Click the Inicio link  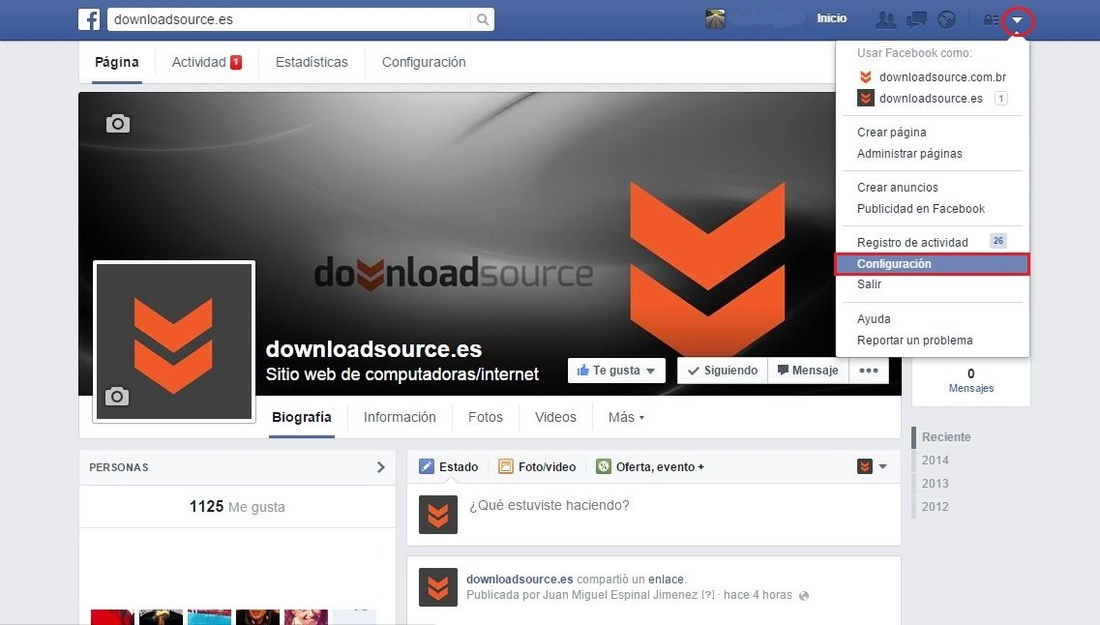click(x=831, y=19)
